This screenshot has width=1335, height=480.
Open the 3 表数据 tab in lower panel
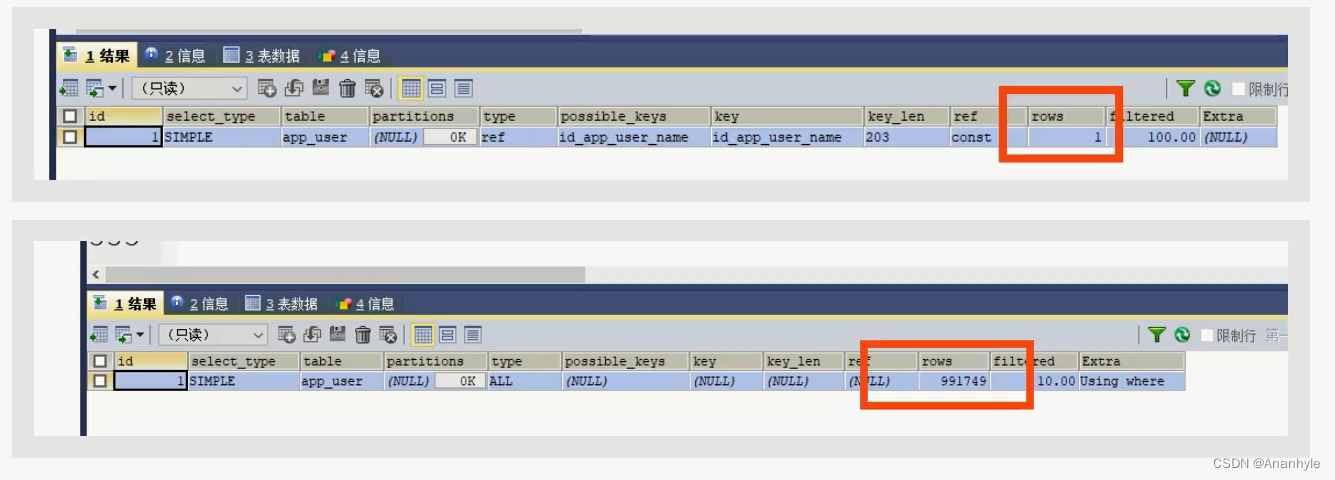pyautogui.click(x=282, y=303)
